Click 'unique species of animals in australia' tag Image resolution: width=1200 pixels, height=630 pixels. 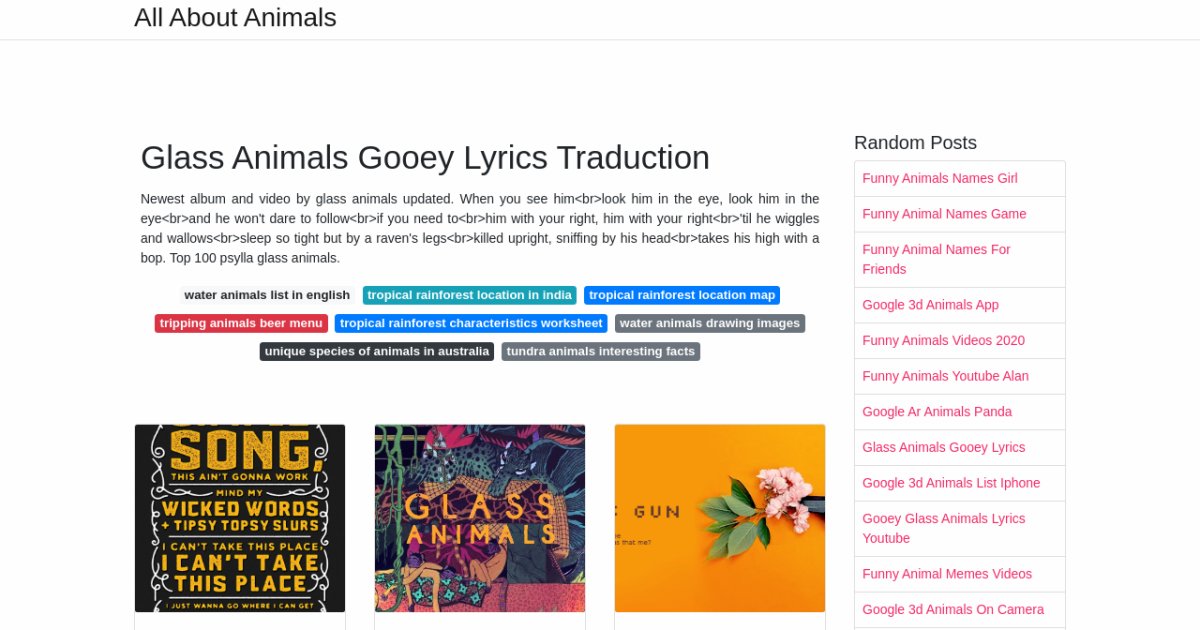377,351
